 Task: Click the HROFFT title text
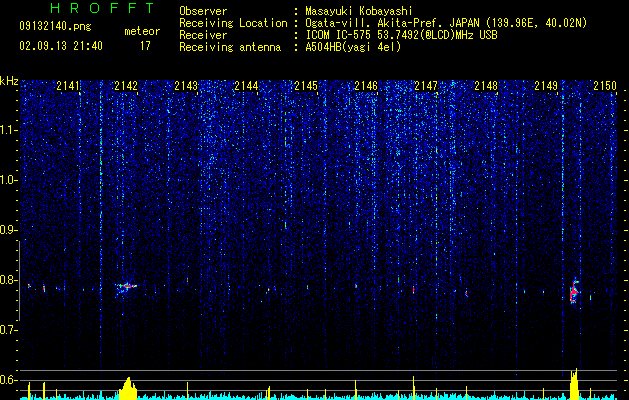coord(102,8)
